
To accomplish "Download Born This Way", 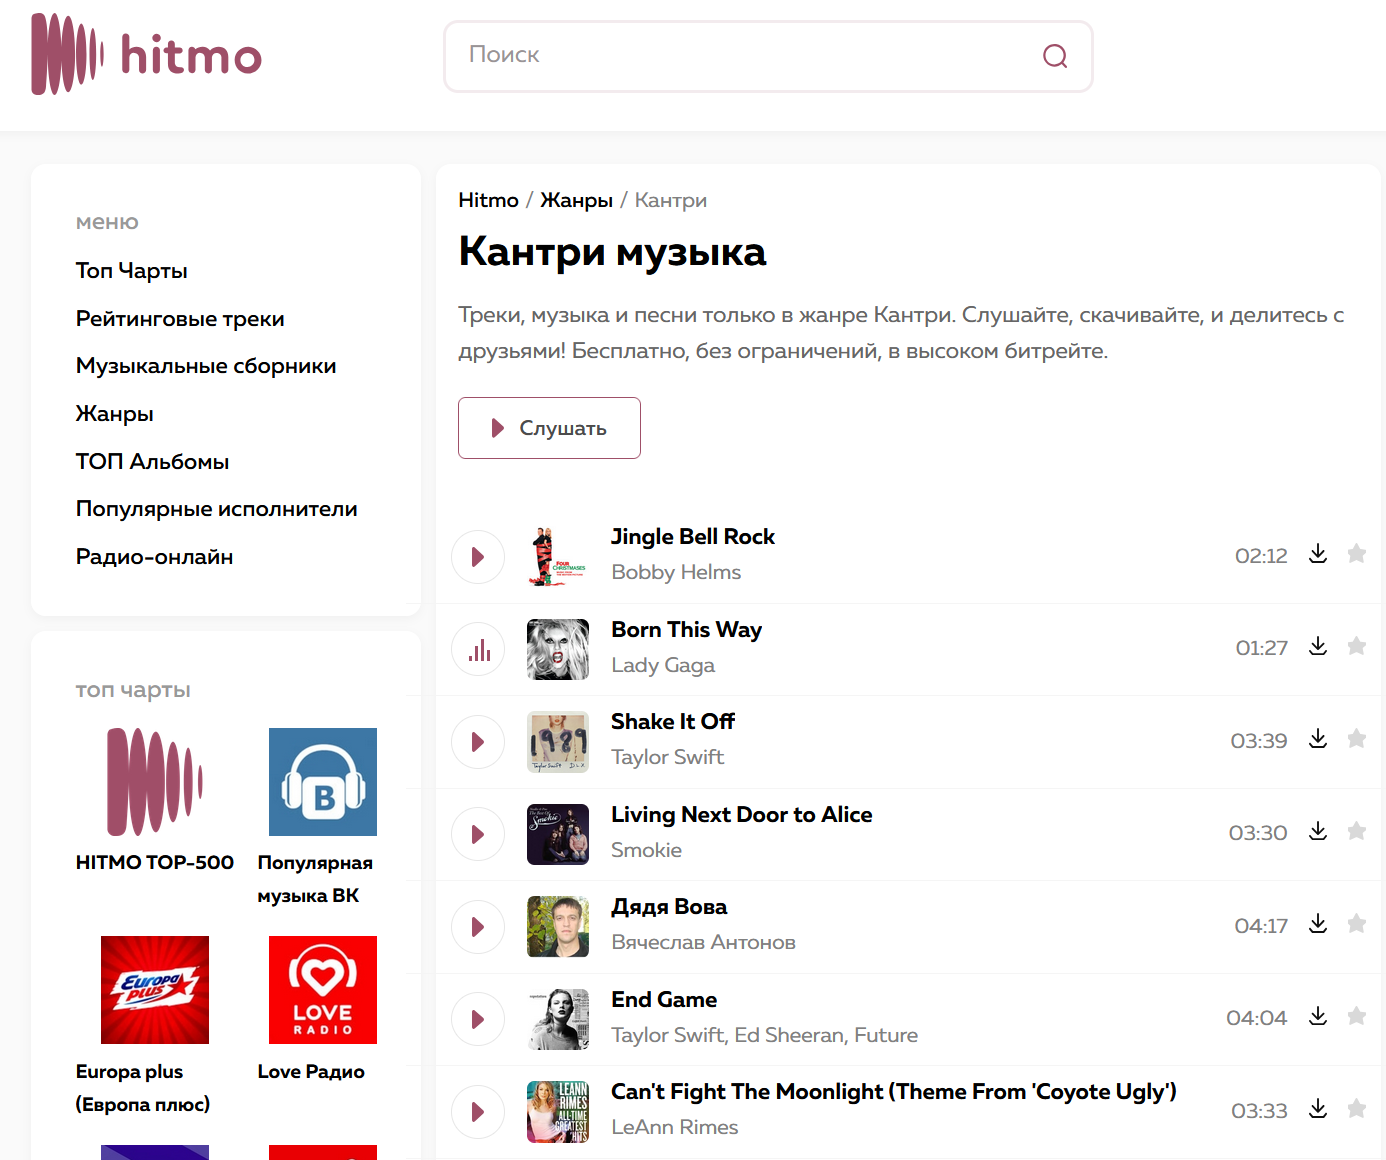I will coord(1318,646).
